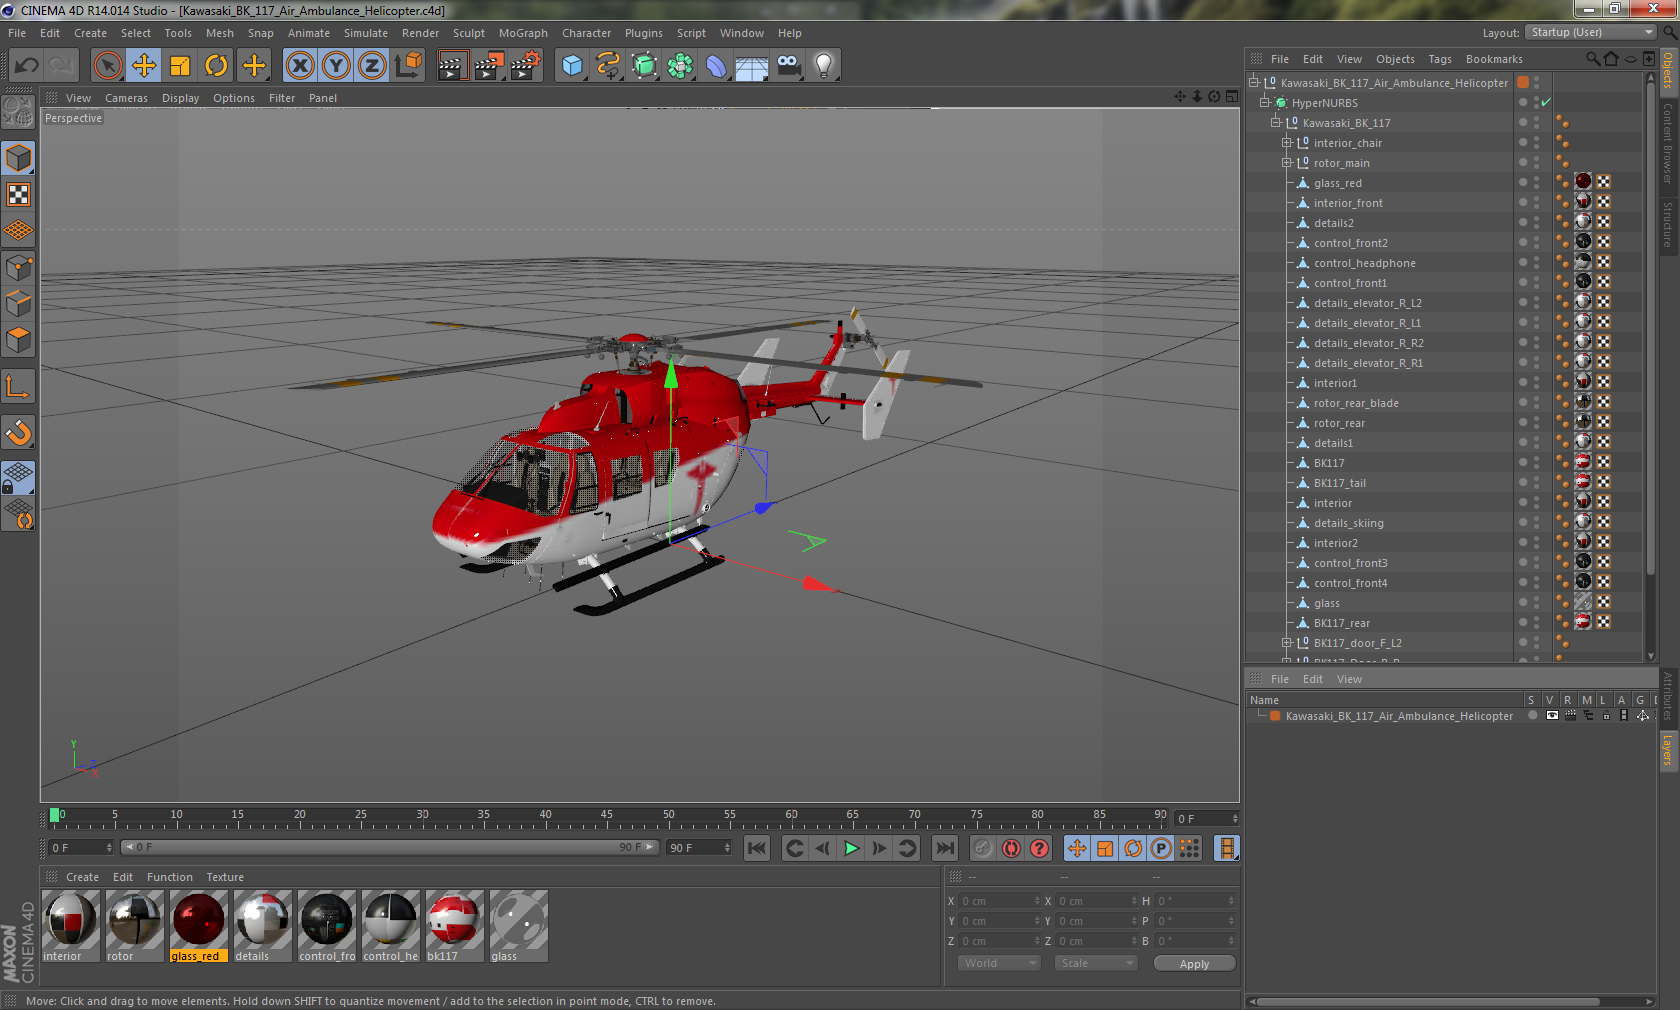
Task: Open the World coordinate mode dropdown
Action: click(x=999, y=963)
